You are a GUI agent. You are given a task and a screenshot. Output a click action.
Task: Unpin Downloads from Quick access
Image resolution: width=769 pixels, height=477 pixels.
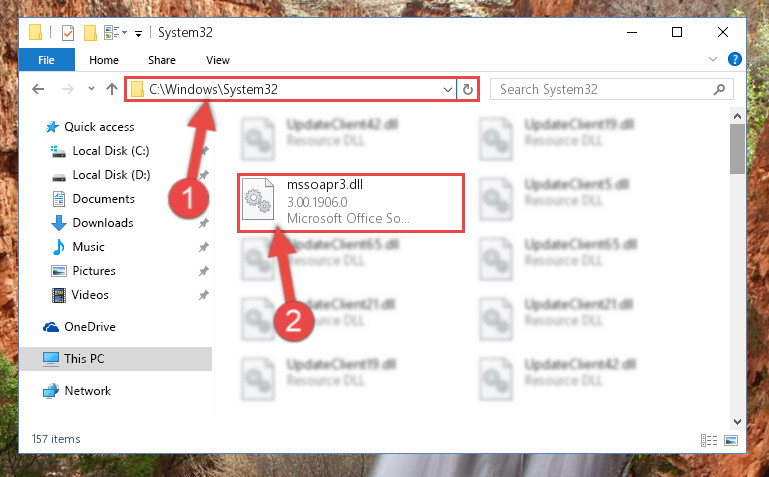[204, 223]
